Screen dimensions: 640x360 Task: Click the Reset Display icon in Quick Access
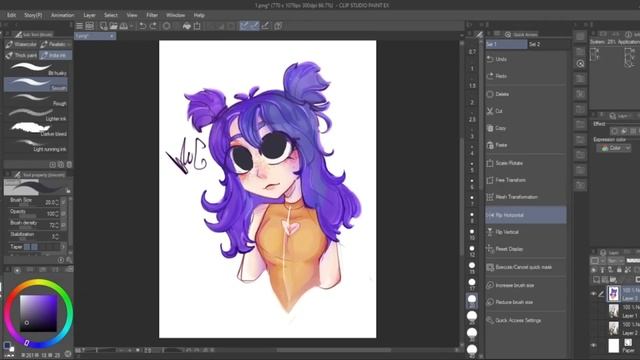click(490, 249)
